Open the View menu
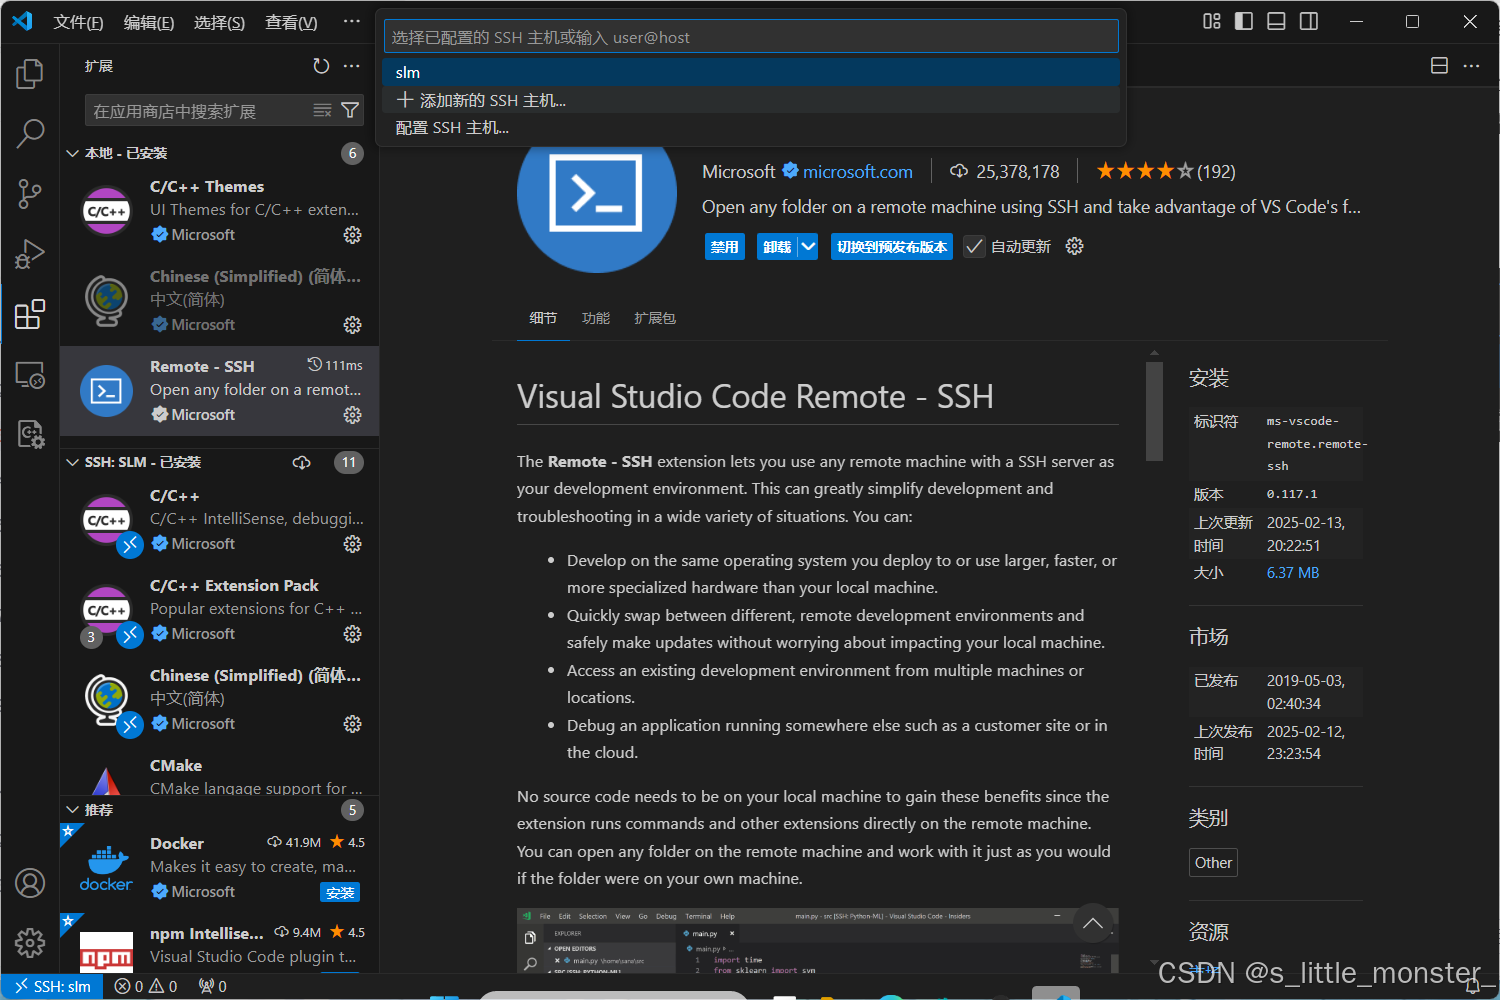The width and height of the screenshot is (1500, 1000). 291,22
